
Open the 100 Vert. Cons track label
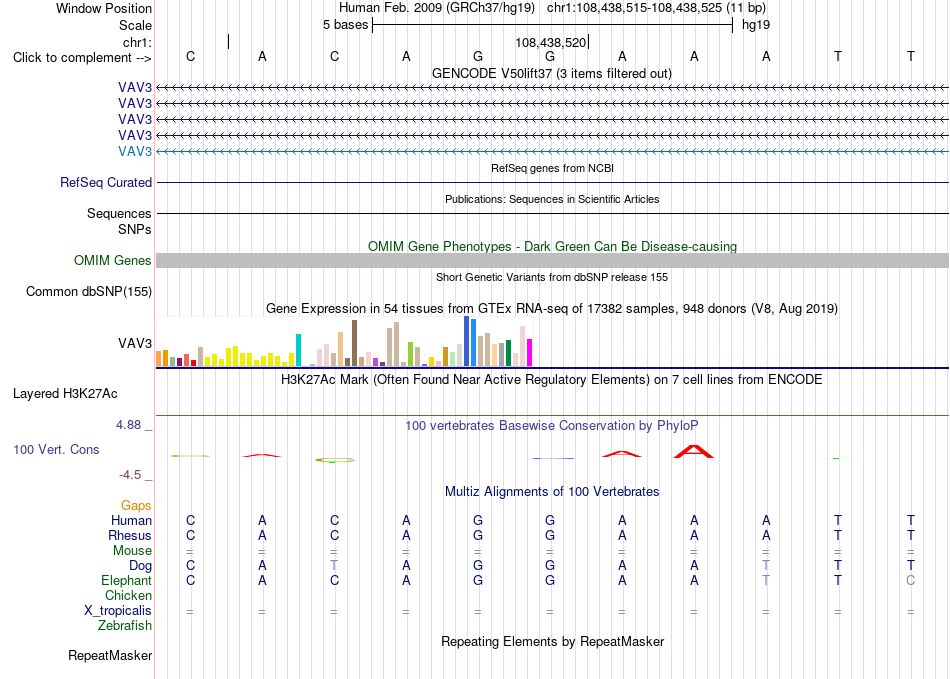(56, 449)
